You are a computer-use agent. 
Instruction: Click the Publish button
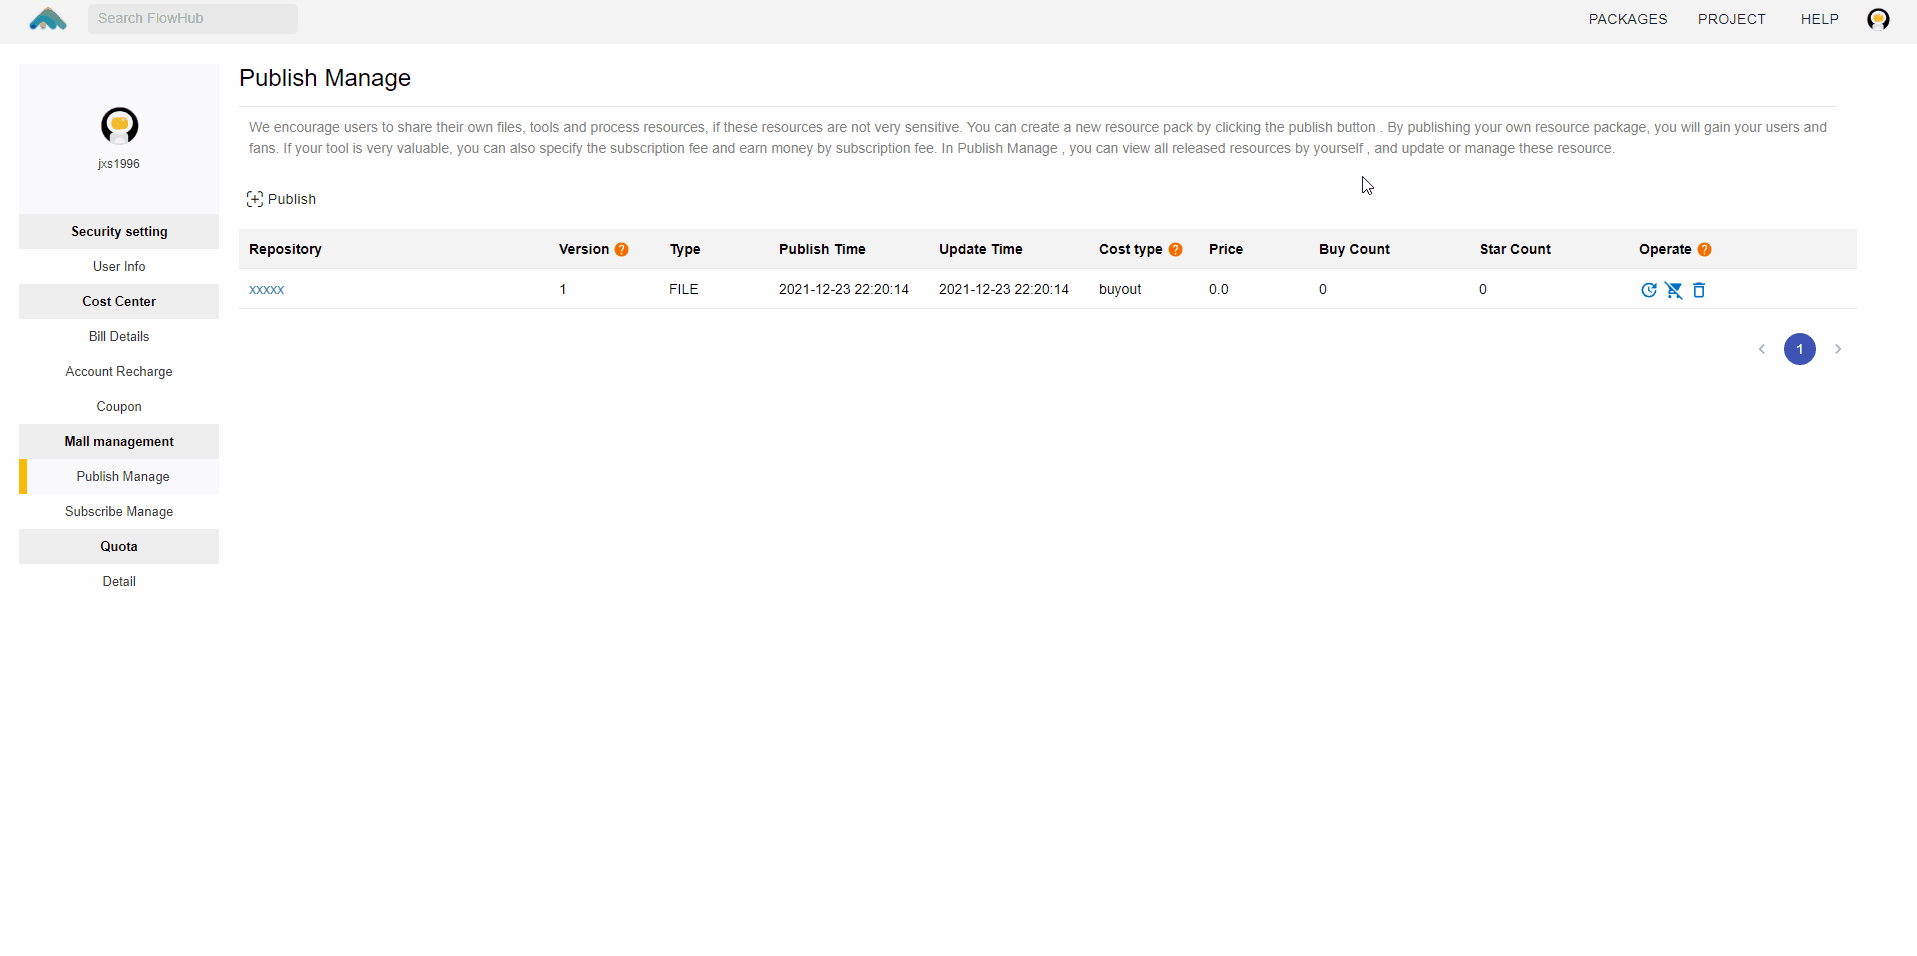(x=281, y=199)
